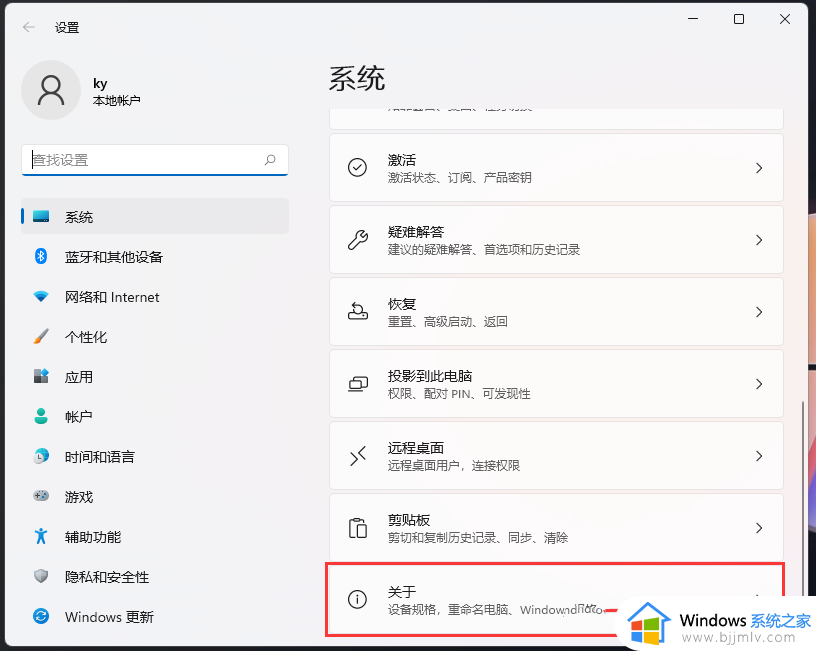Click the Windows 更新 sync icon
The width and height of the screenshot is (816, 651).
(x=41, y=616)
